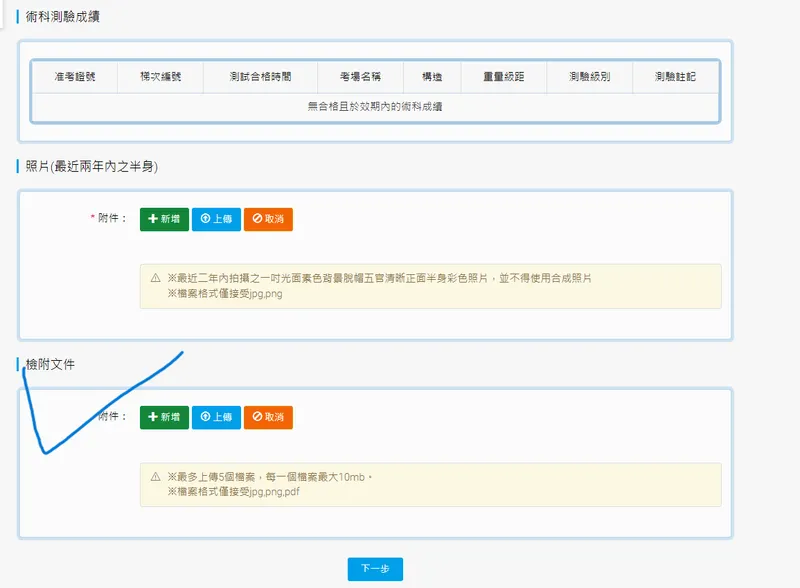Cancel attachment with 取消 under 檢附文件
This screenshot has width=800, height=588.
coord(268,417)
